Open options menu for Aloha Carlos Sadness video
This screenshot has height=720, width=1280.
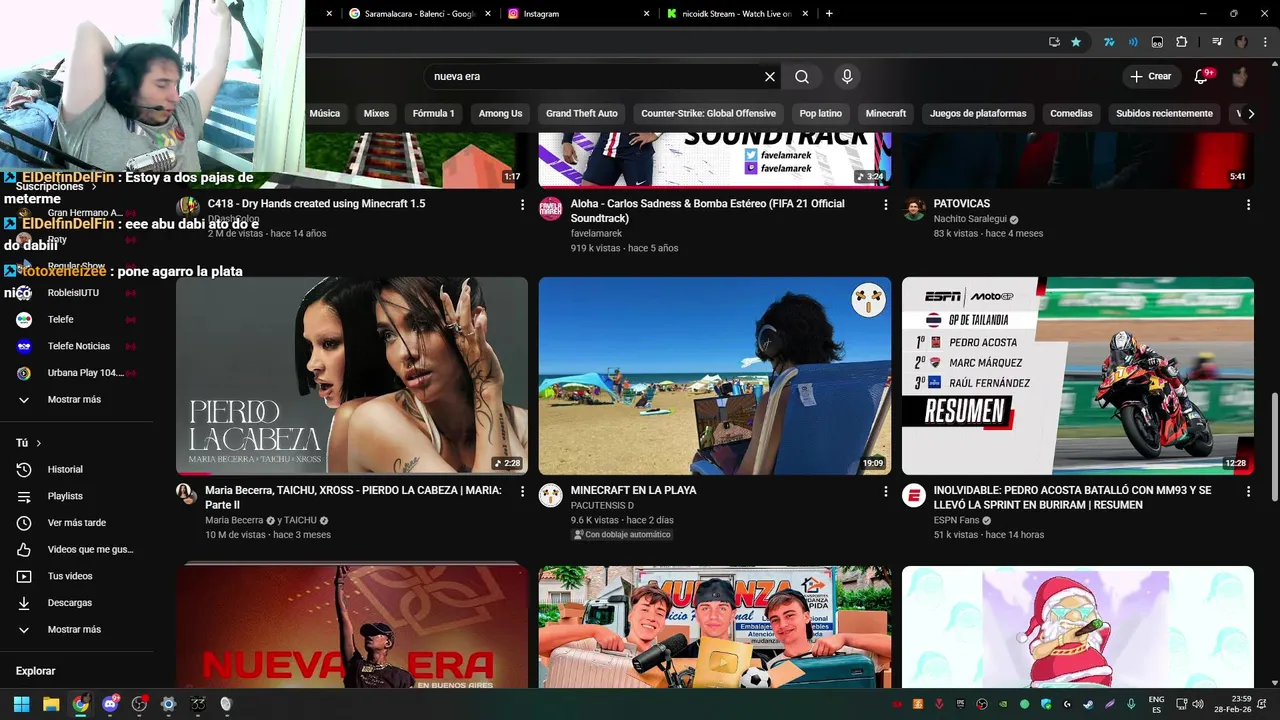[x=885, y=205]
